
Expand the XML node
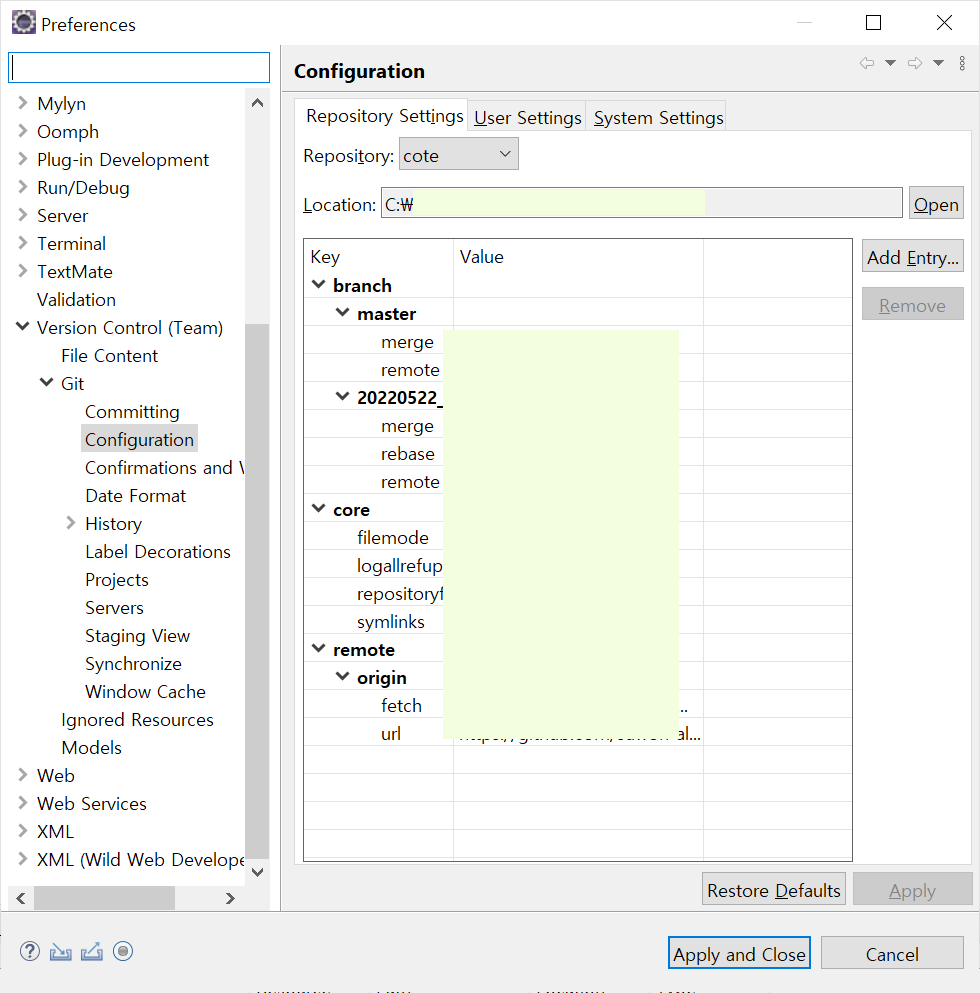coord(23,830)
